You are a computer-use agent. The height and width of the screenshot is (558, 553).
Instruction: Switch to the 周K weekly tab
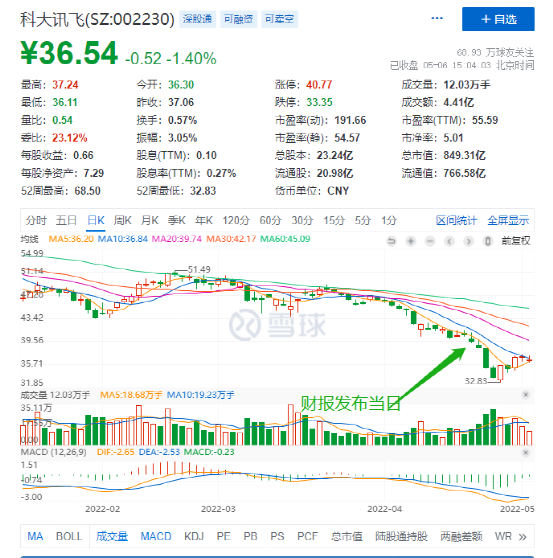(122, 221)
